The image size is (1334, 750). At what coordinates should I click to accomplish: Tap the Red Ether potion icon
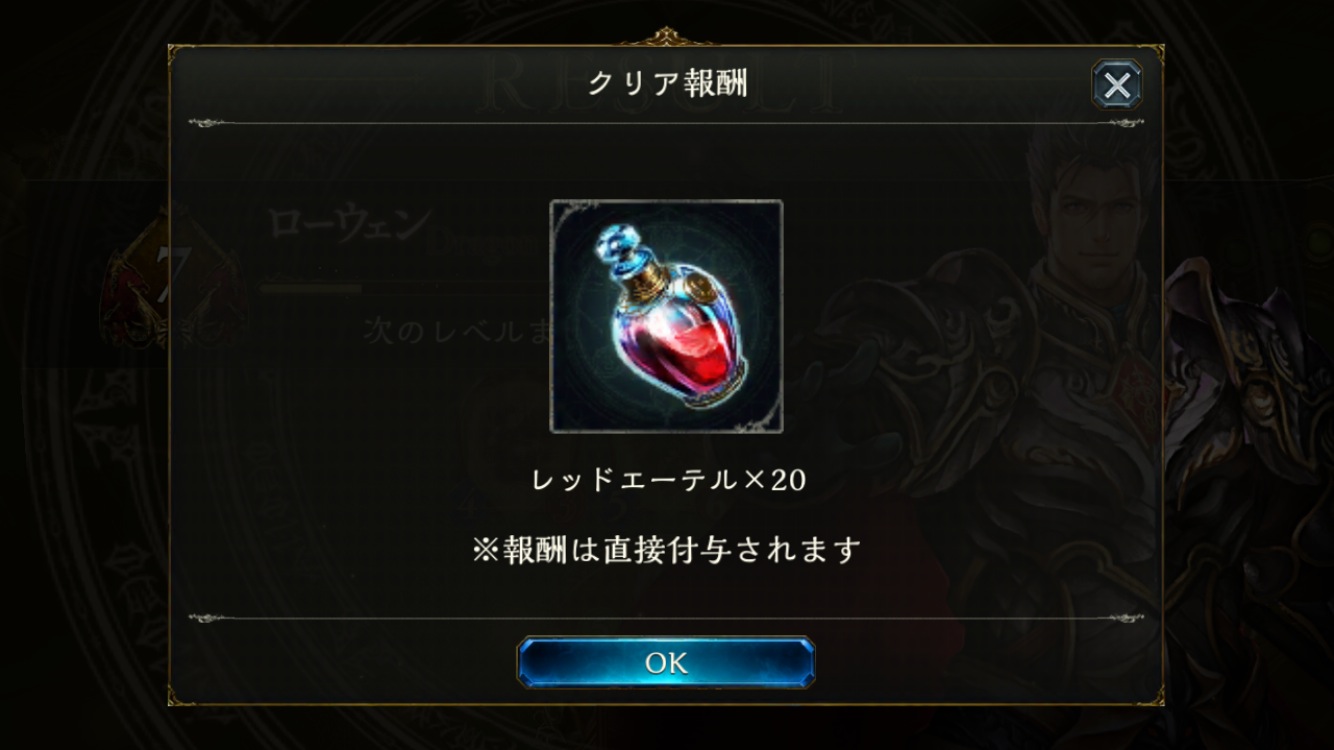click(x=666, y=316)
